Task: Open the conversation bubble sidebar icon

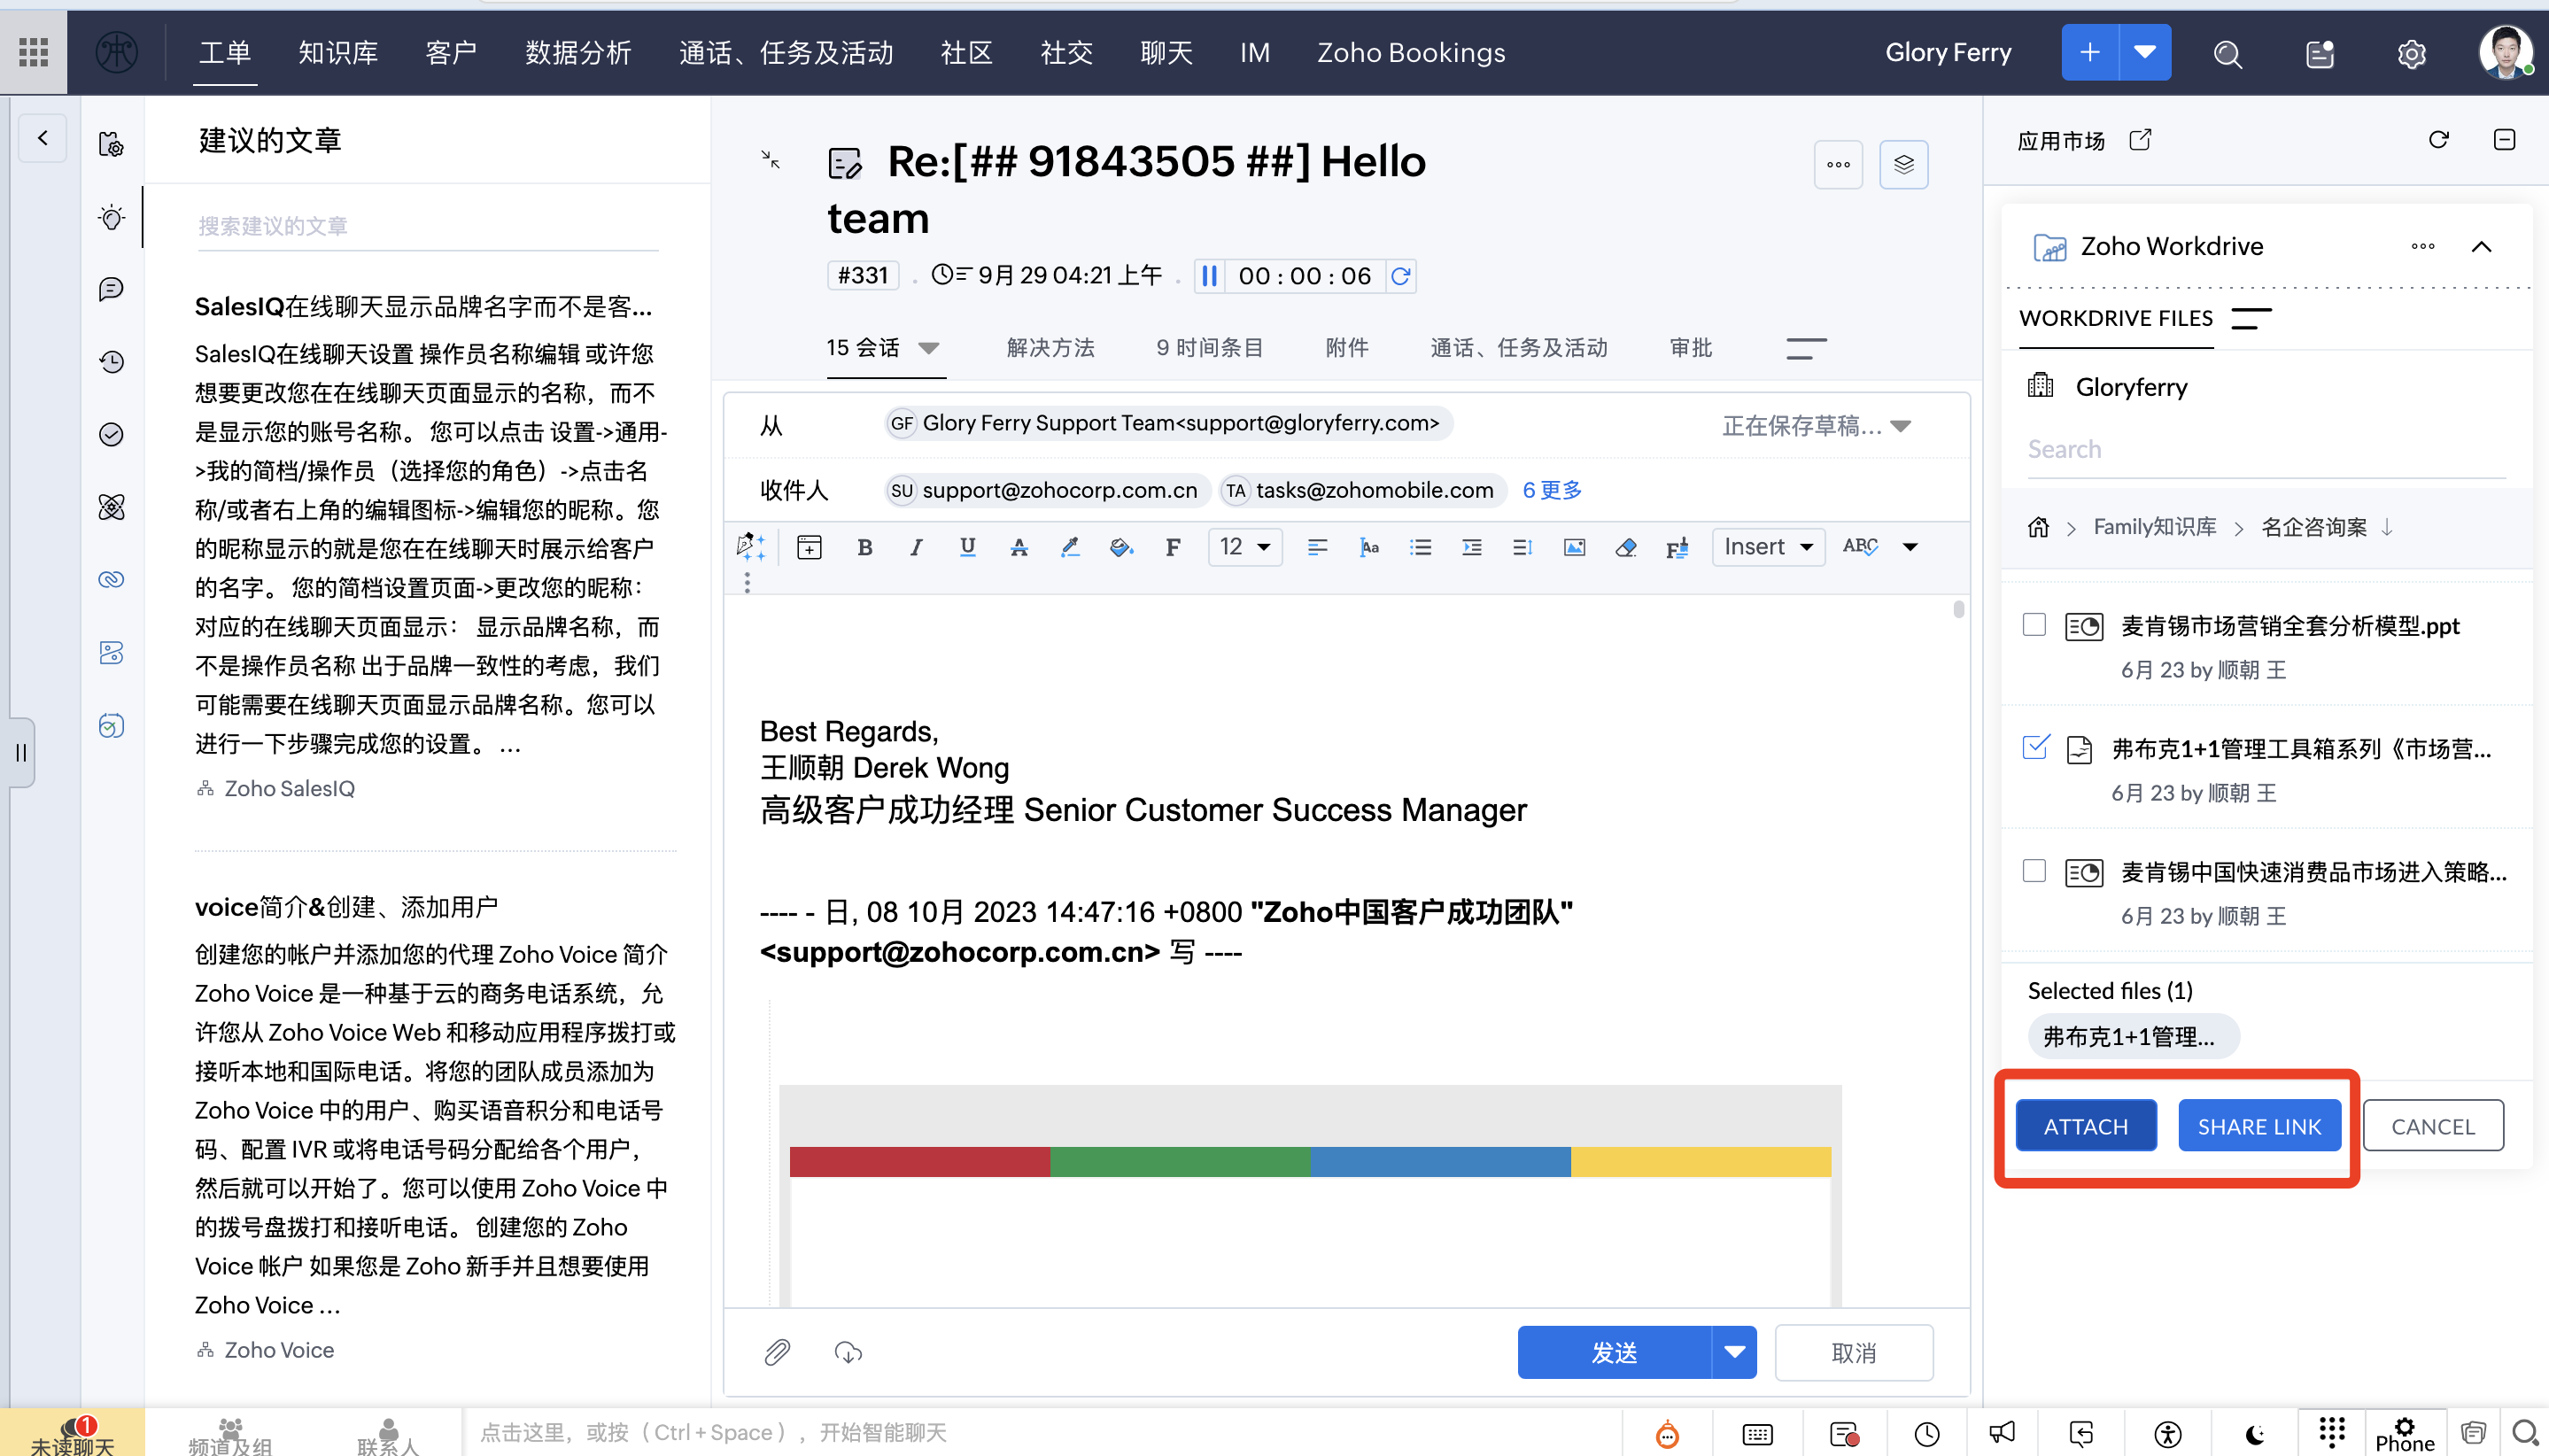Action: 111,289
